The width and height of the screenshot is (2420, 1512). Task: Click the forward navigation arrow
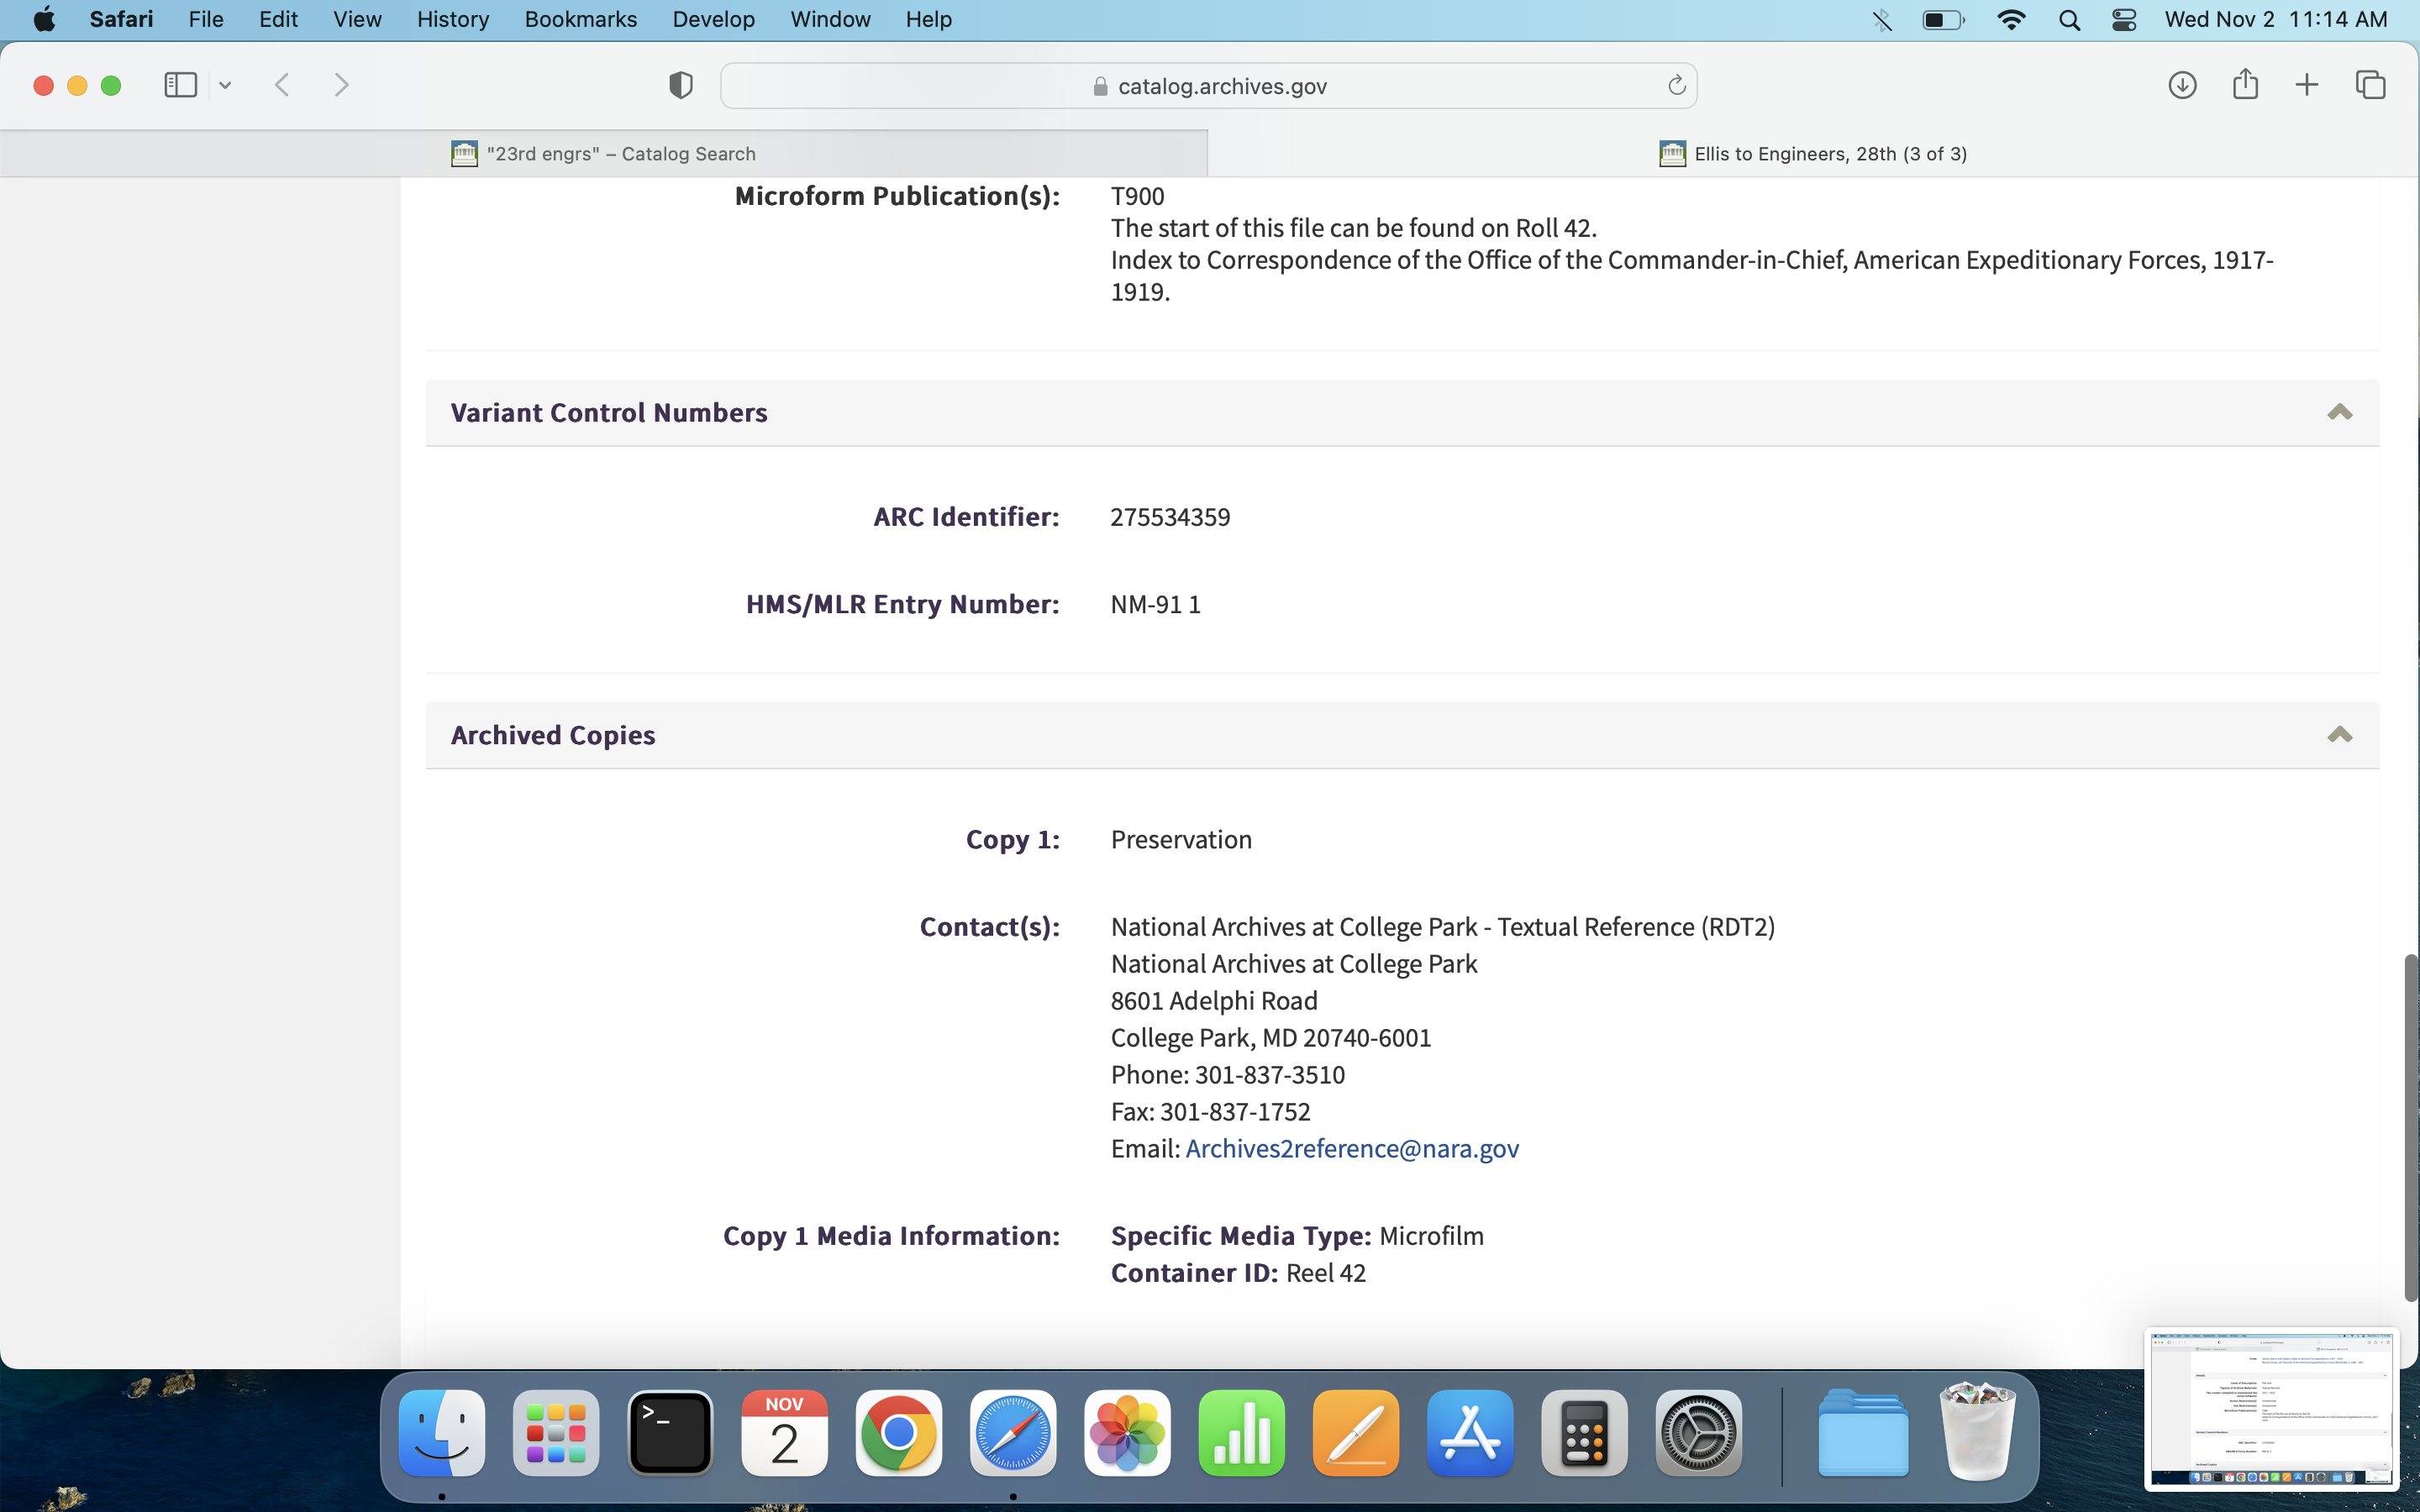pyautogui.click(x=341, y=85)
